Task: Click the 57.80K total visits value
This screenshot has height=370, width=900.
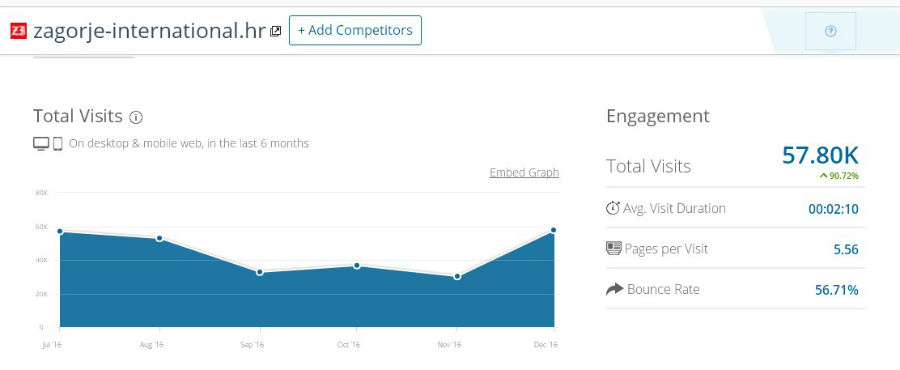Action: coord(820,155)
